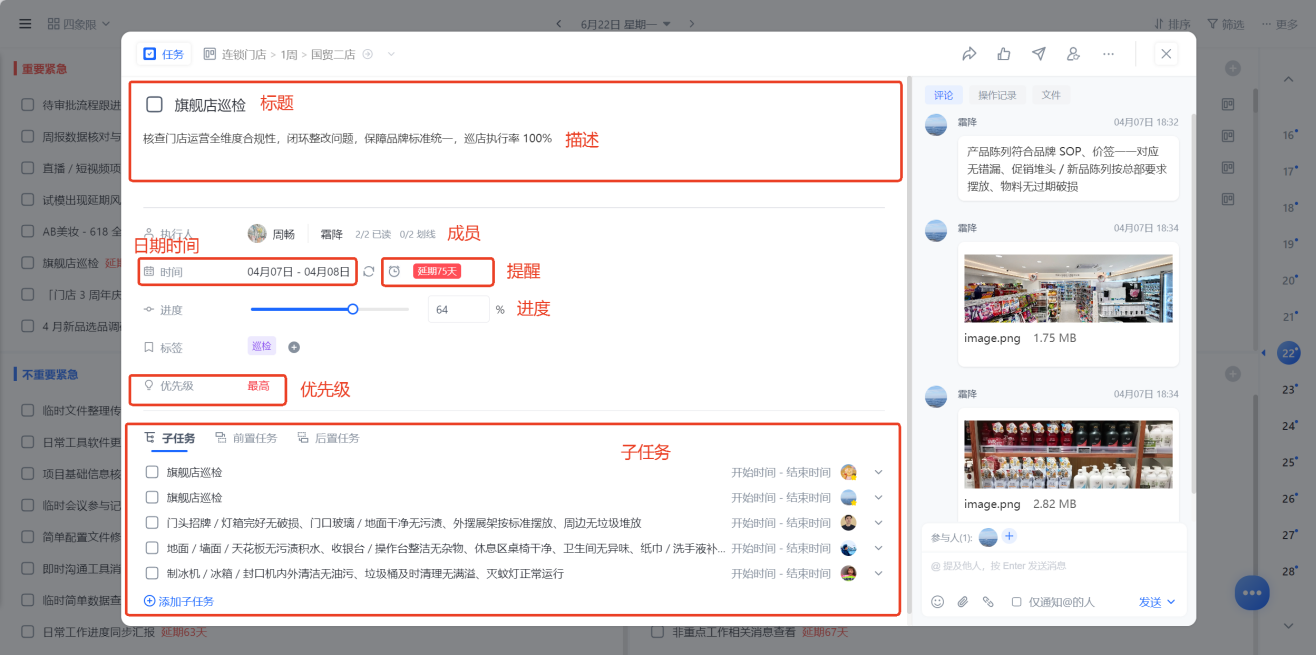Click 添加子任务 link

coord(179,601)
